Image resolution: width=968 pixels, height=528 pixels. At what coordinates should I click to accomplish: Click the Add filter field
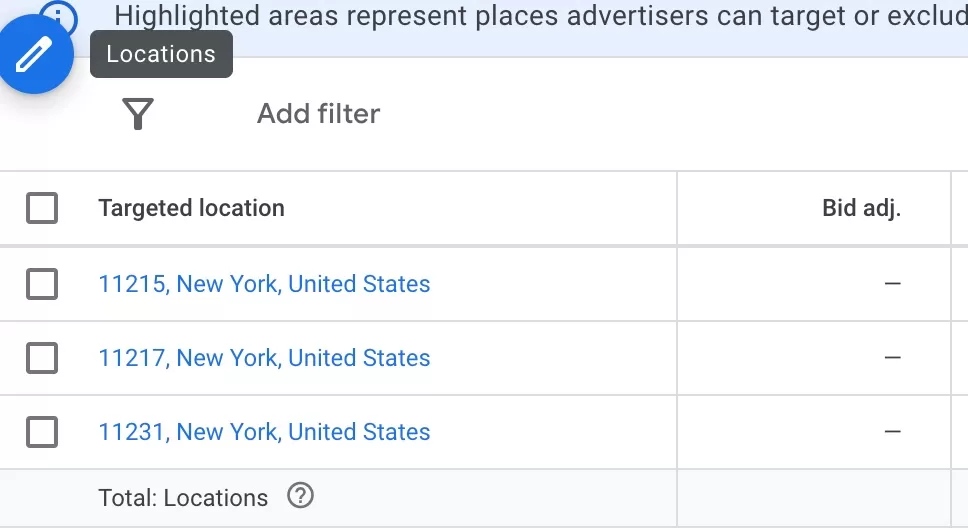[319, 114]
